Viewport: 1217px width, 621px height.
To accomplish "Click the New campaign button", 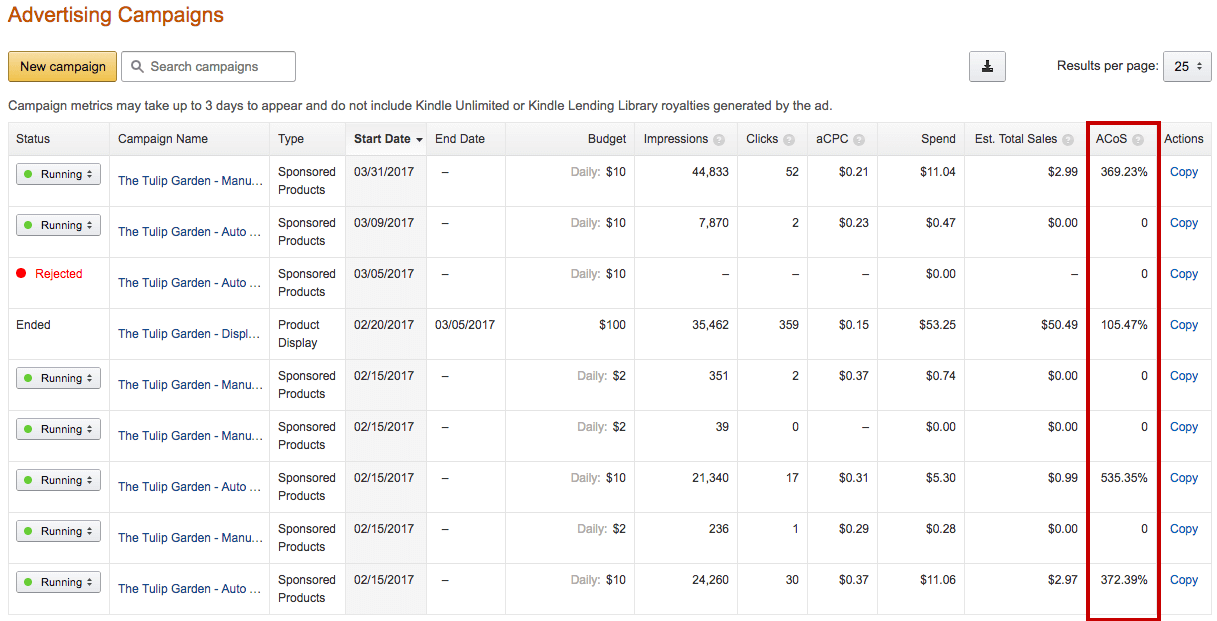I will (x=62, y=67).
